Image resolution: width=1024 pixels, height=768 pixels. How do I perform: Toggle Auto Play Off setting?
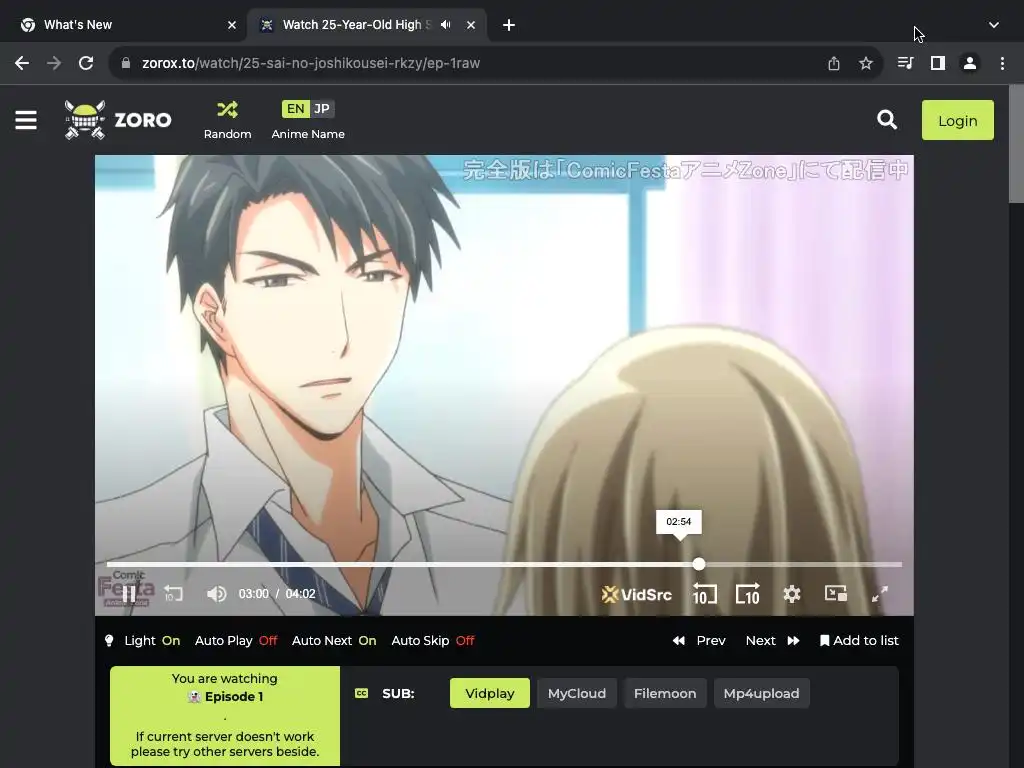click(236, 641)
